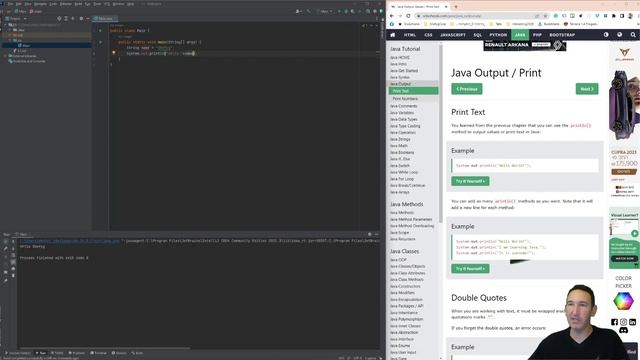Click run gutter arrow beside class Main
The image size is (640, 360).
(100, 31)
